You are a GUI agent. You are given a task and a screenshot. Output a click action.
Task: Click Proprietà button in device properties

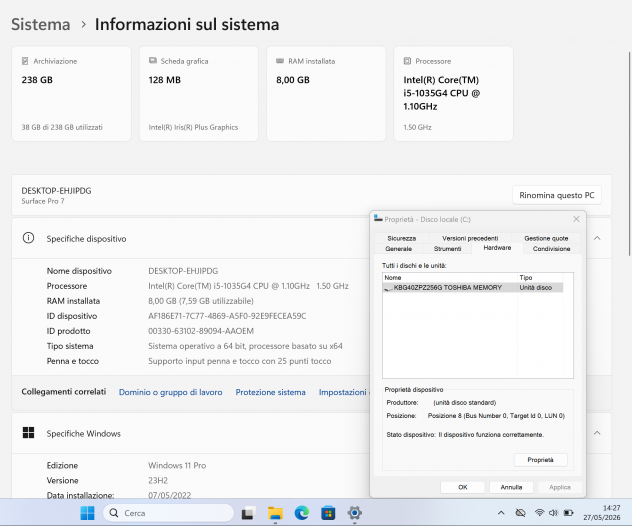click(x=541, y=460)
